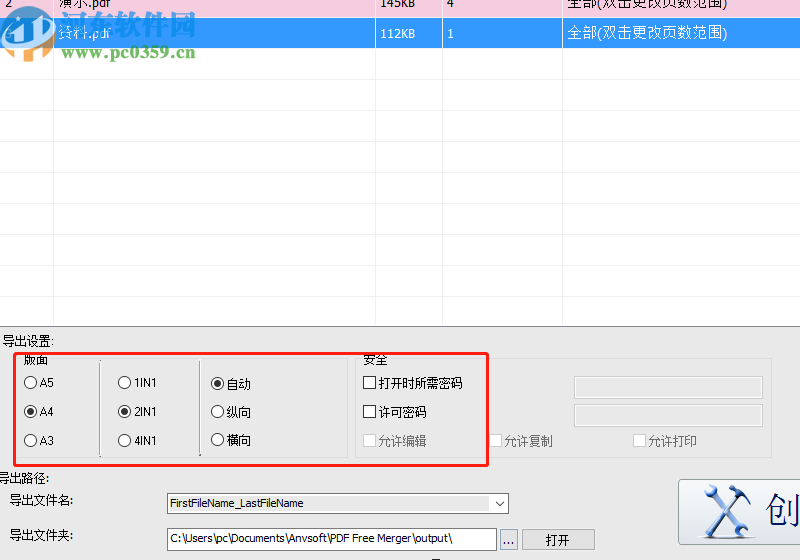800x560 pixels.
Task: Click the 打开 button
Action: (558, 540)
